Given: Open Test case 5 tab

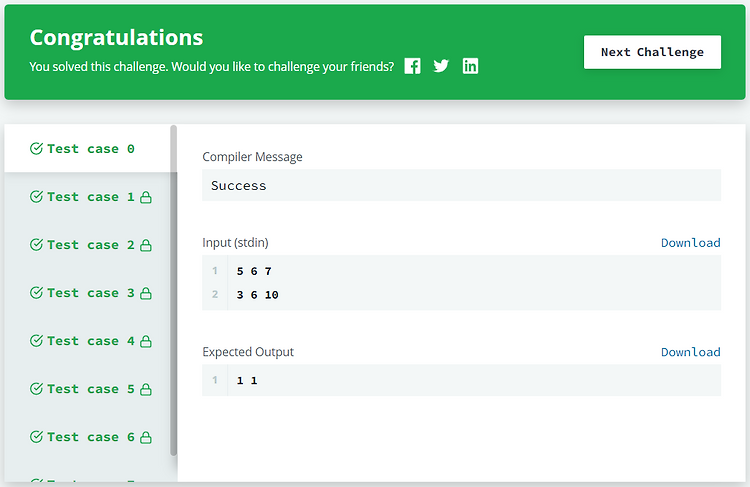Looking at the screenshot, I should tap(88, 389).
